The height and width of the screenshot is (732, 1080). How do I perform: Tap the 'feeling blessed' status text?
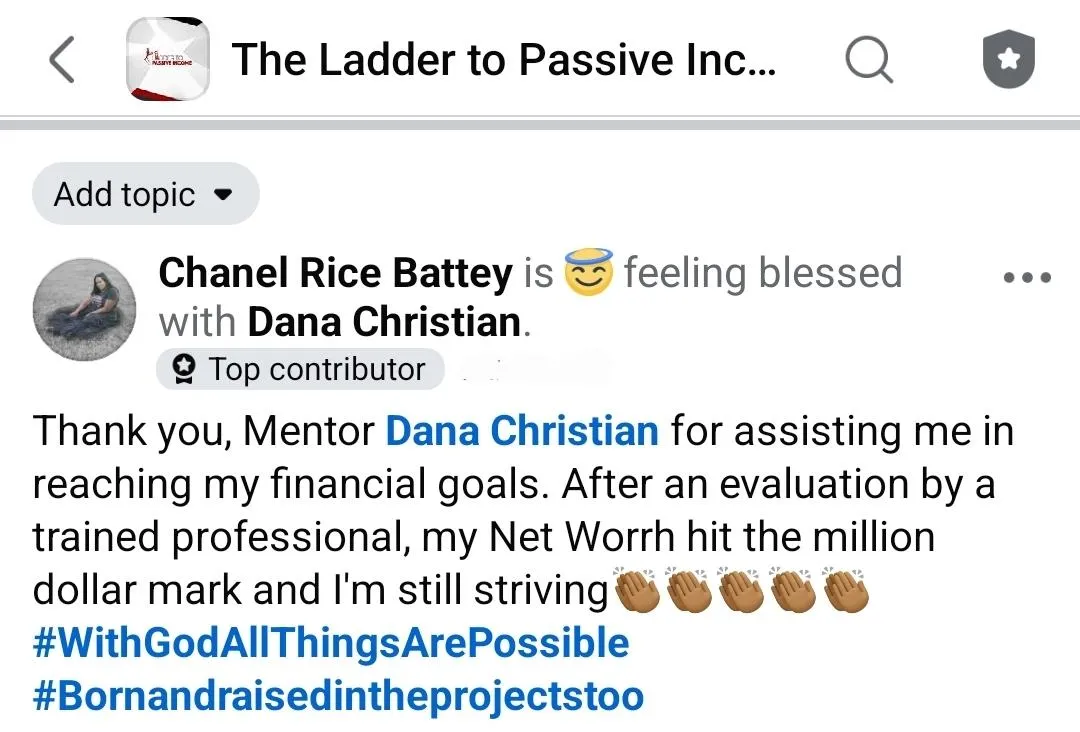point(762,273)
